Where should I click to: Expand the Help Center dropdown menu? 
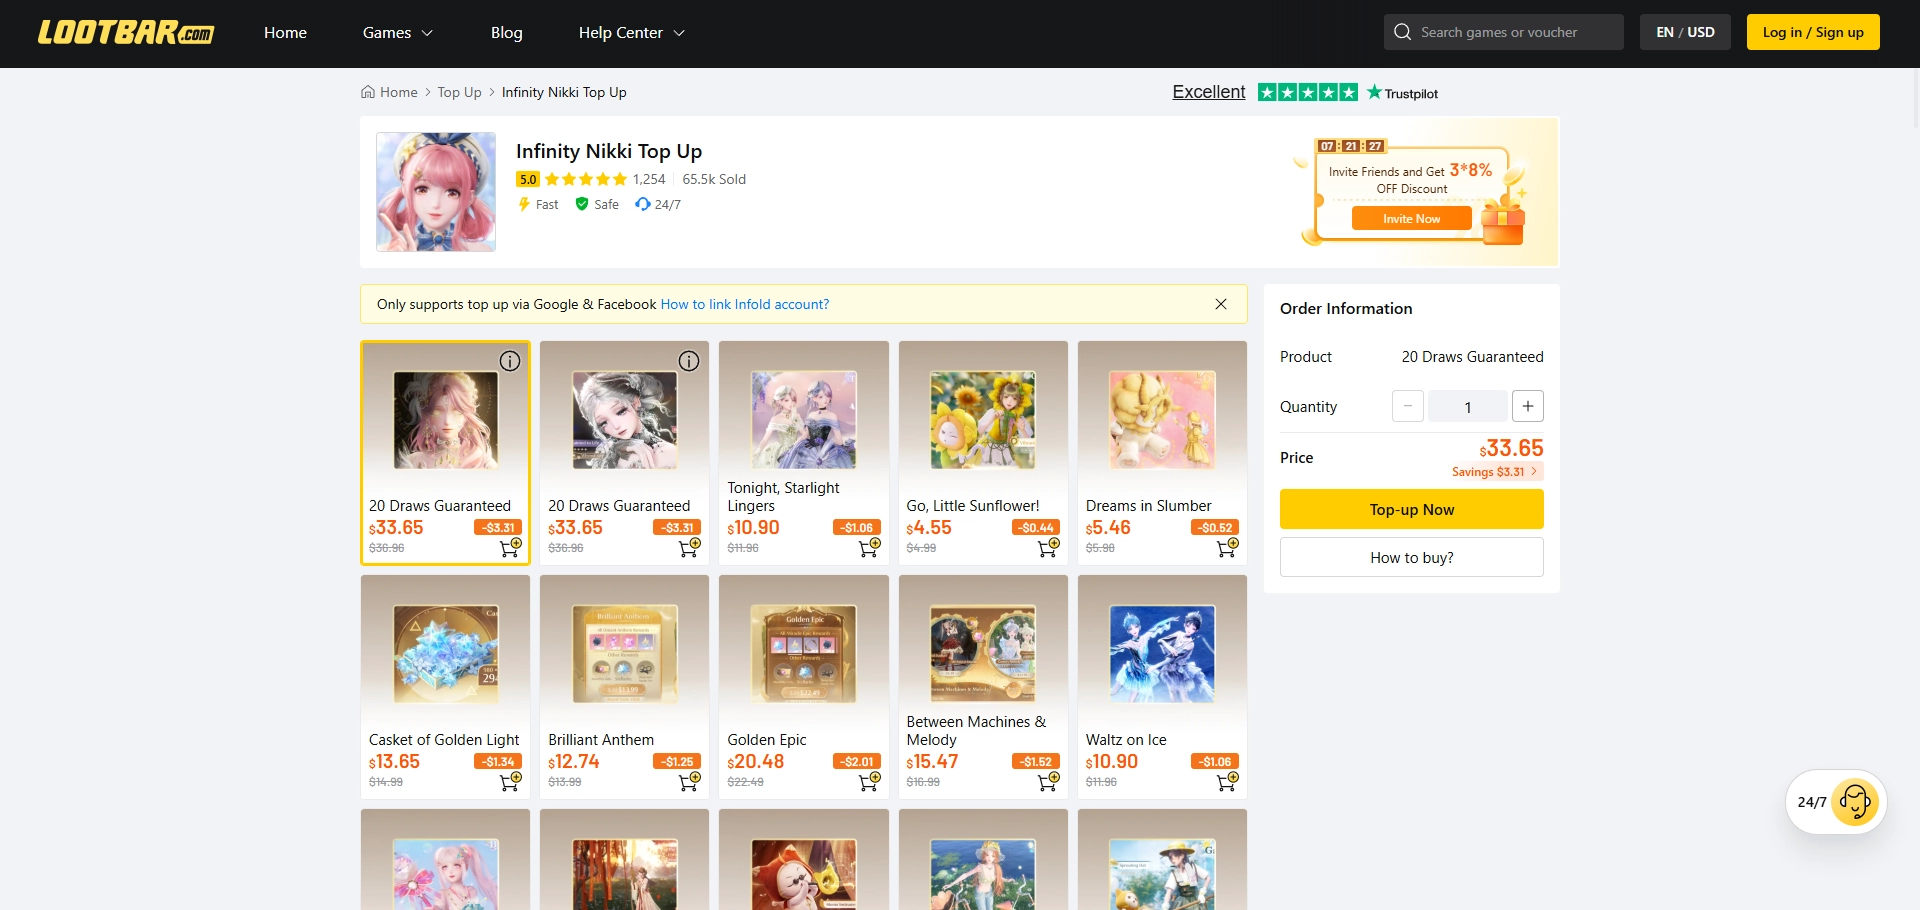tap(632, 33)
